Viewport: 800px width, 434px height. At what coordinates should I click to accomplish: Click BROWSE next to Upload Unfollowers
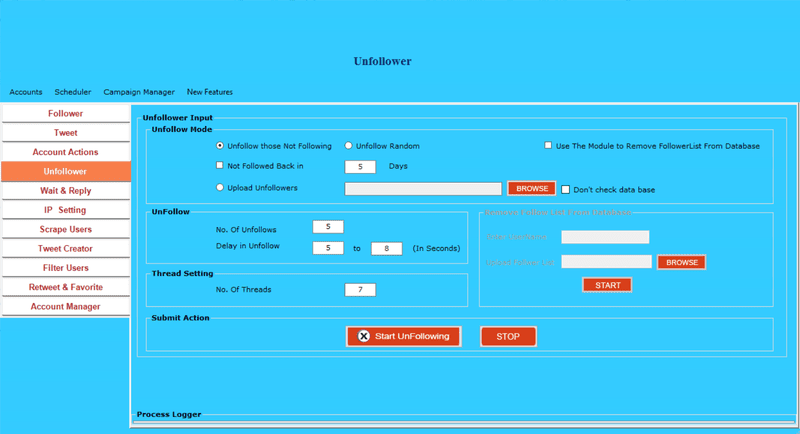click(x=532, y=189)
